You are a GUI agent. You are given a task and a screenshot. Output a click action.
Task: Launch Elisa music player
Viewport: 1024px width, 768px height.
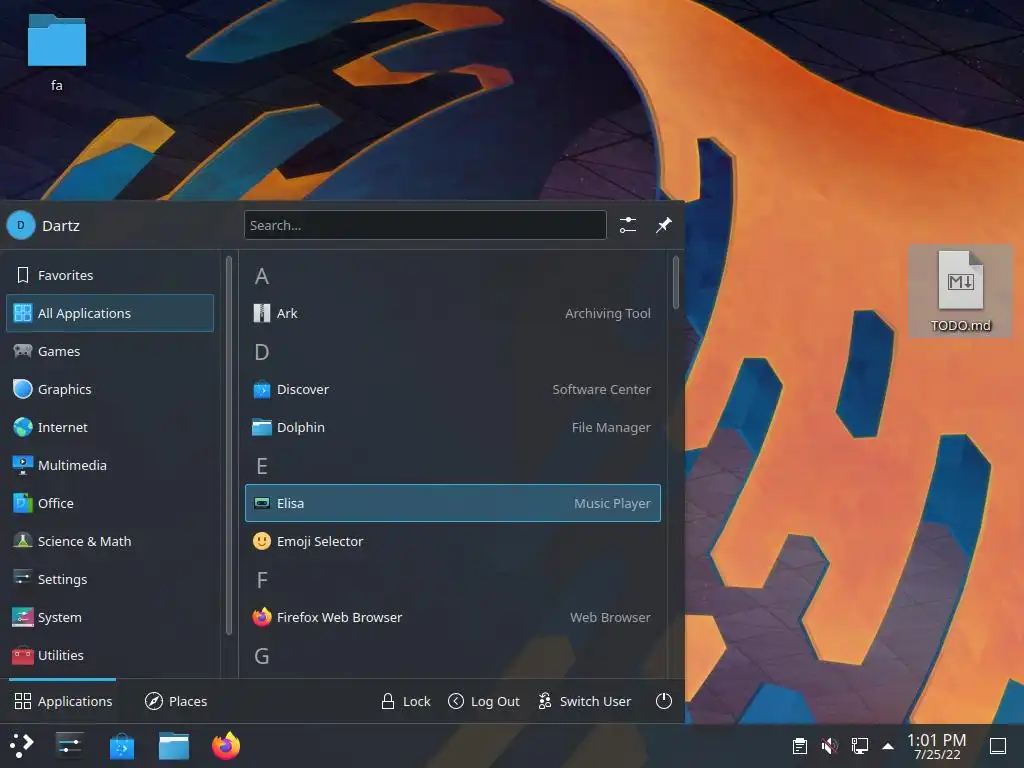pos(453,503)
